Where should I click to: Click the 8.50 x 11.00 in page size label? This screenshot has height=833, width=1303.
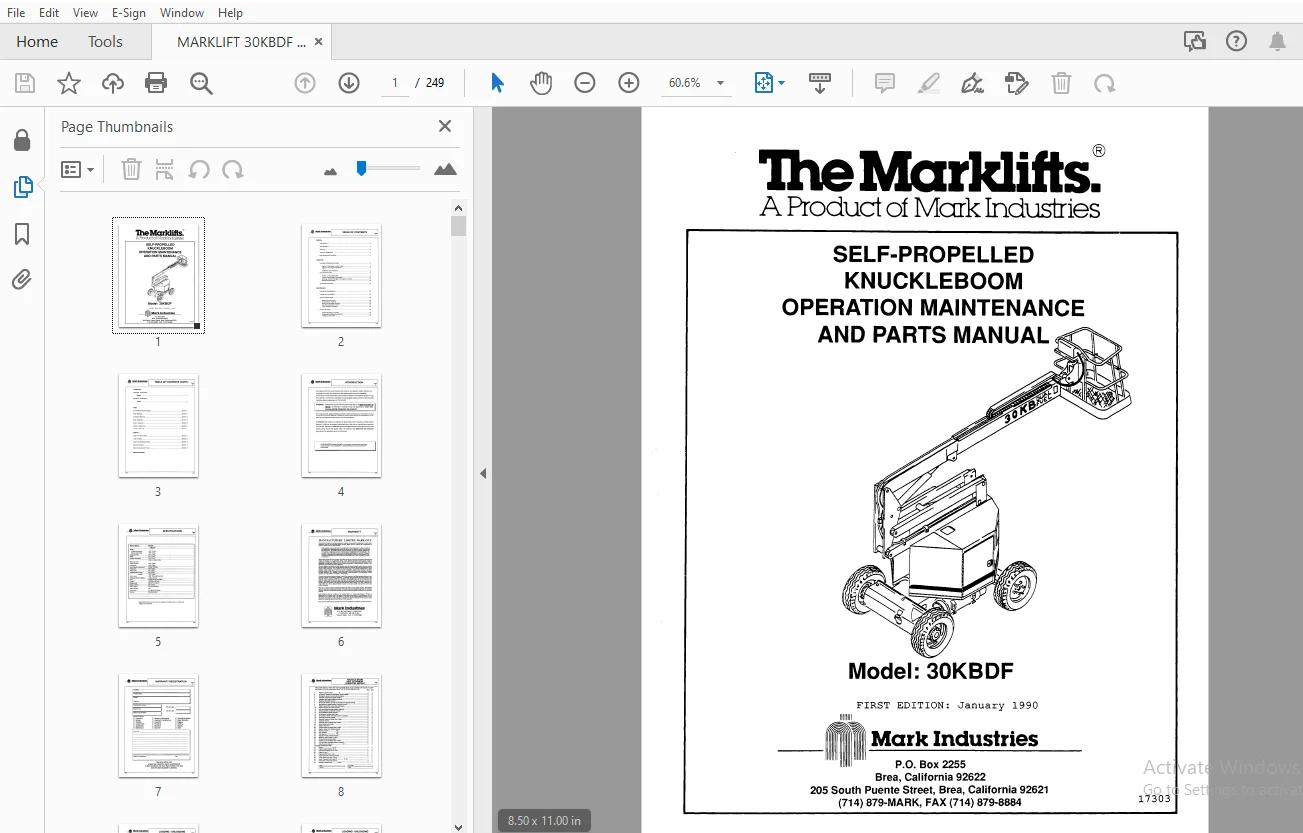click(544, 820)
